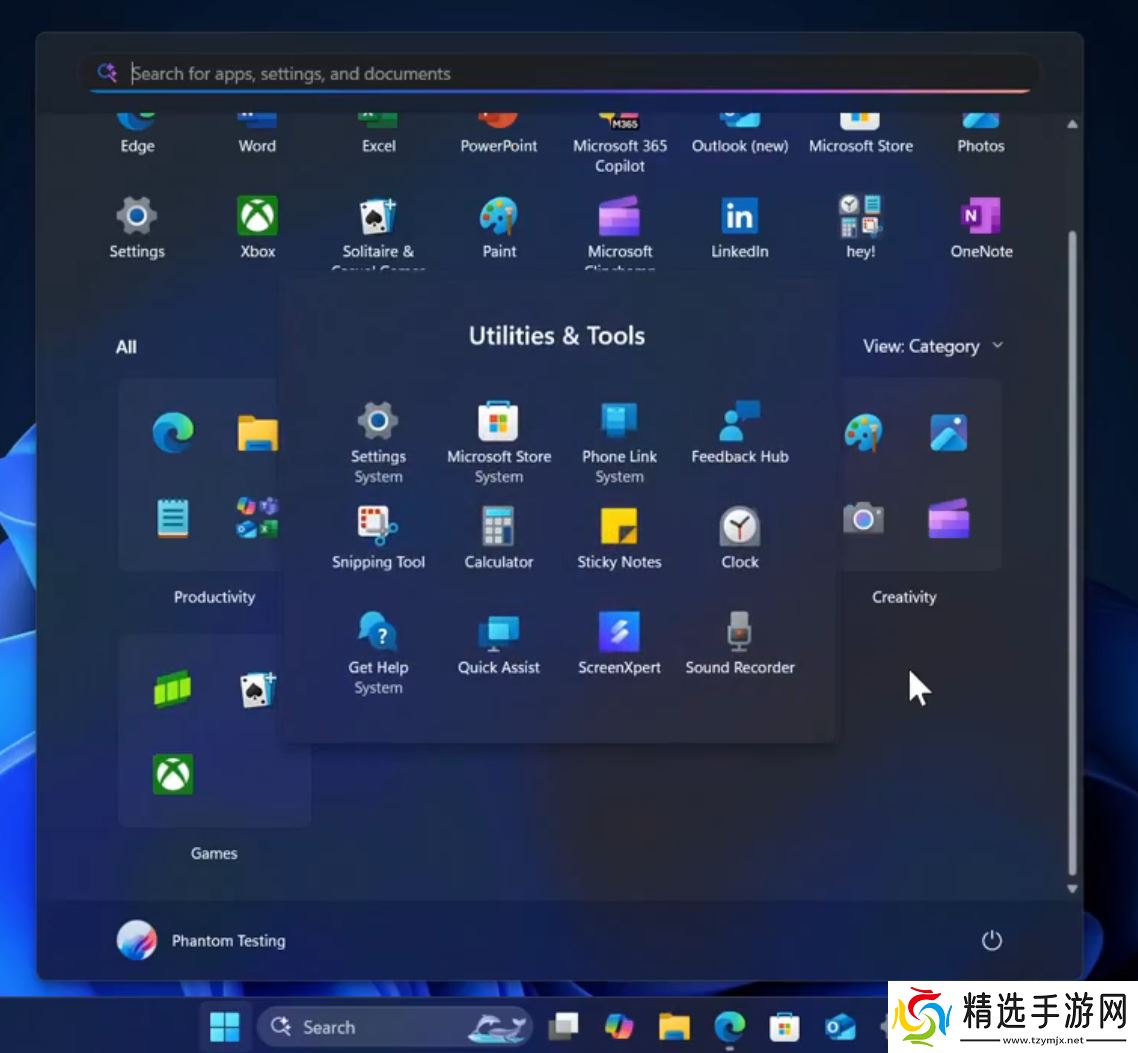The image size is (1138, 1053).
Task: Click the scrollbar down arrow
Action: 1072,888
